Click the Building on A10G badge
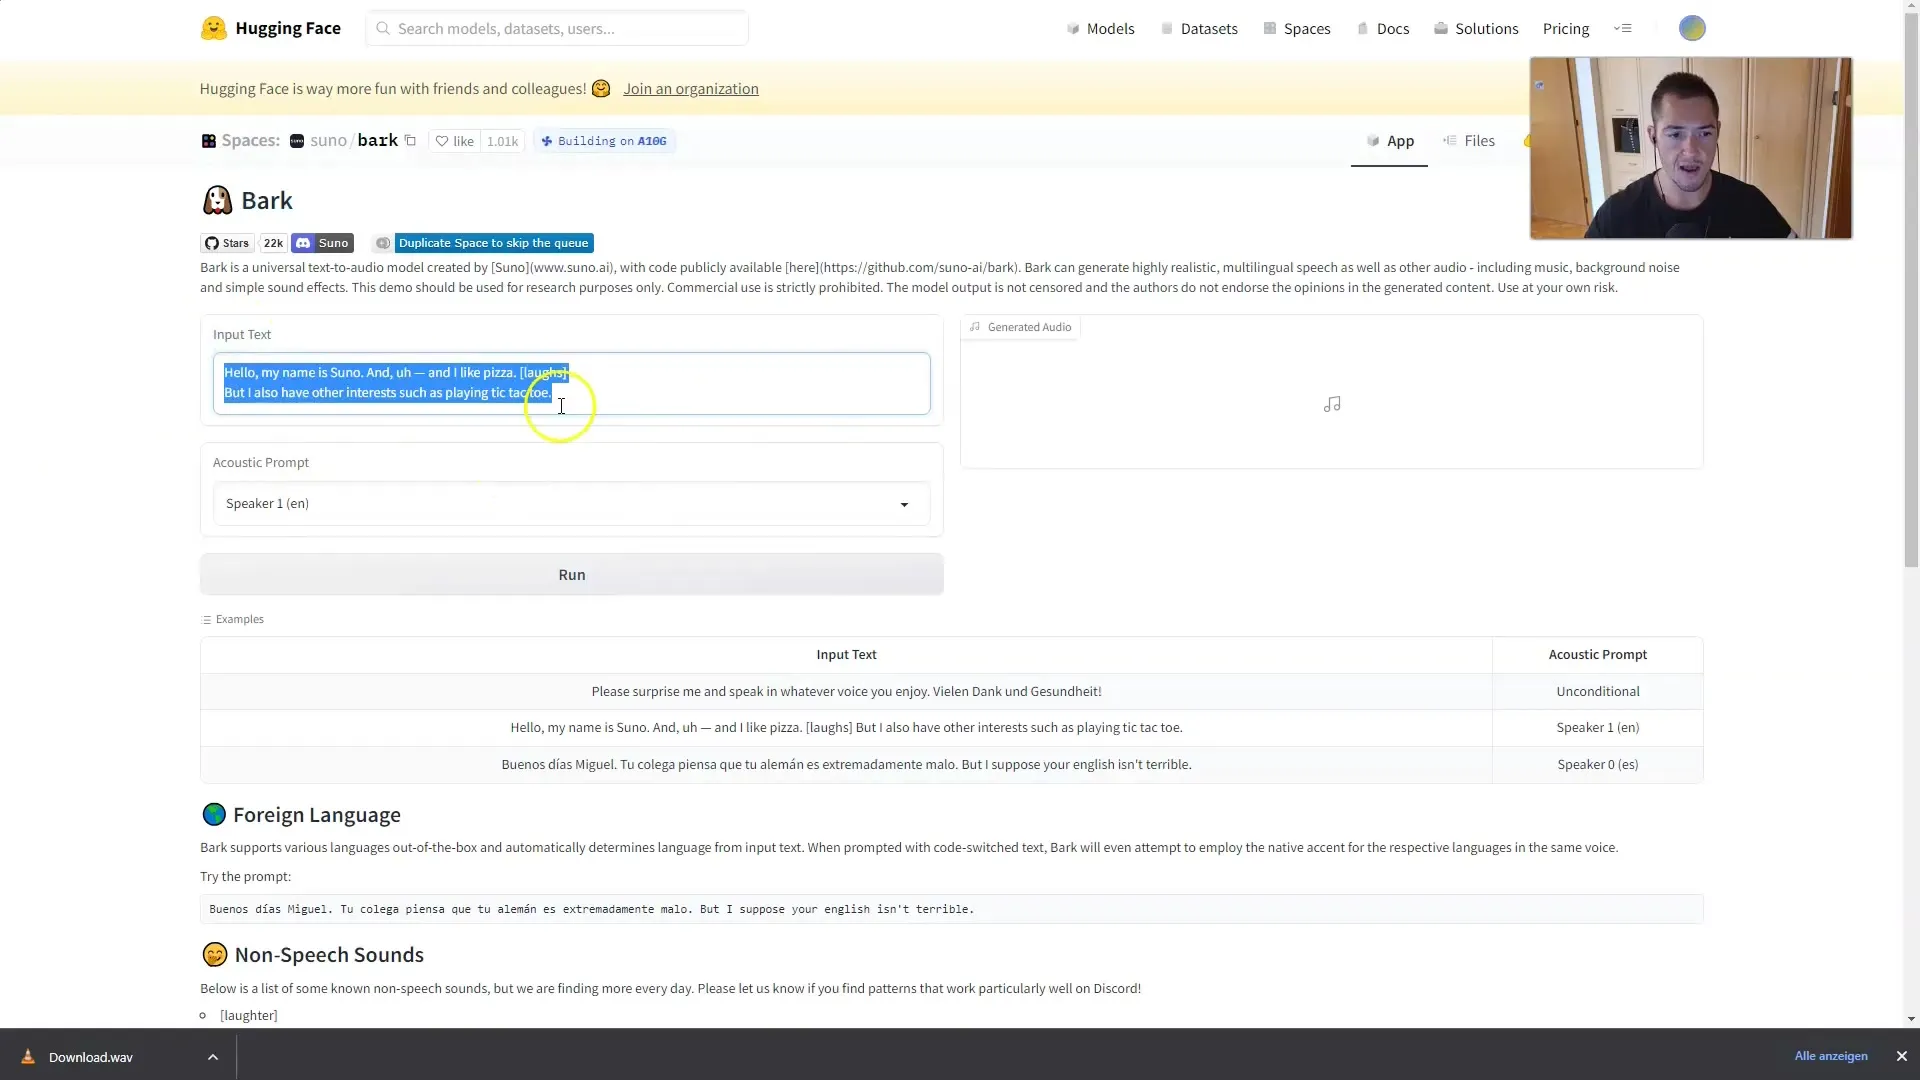The height and width of the screenshot is (1080, 1920). coord(605,140)
